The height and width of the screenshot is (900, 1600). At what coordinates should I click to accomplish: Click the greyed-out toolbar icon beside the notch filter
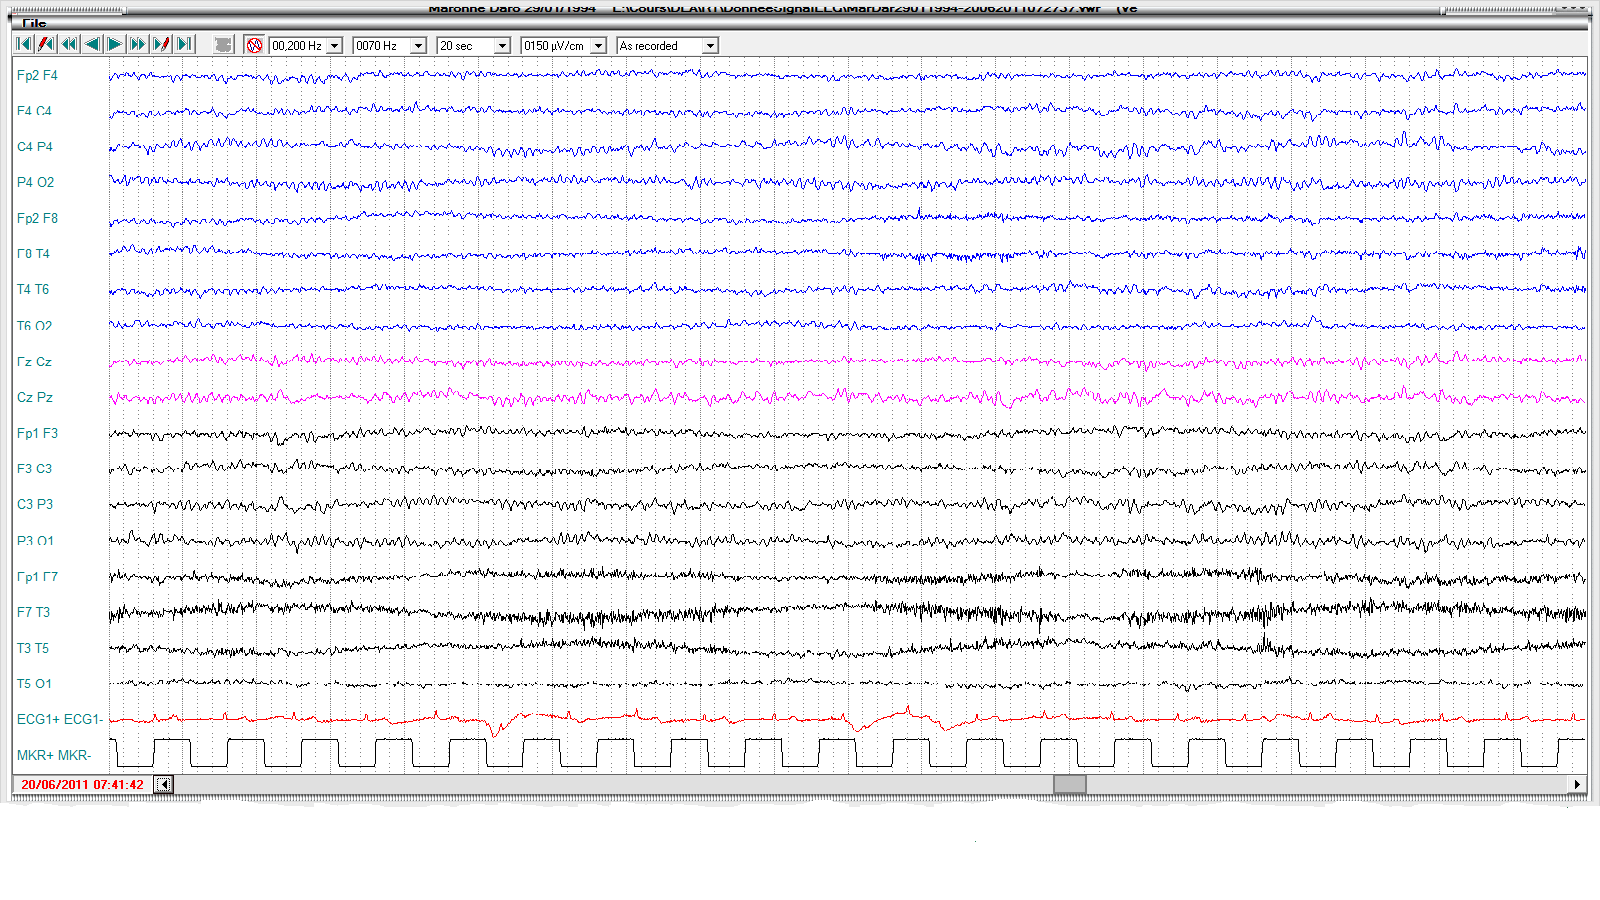(x=223, y=45)
